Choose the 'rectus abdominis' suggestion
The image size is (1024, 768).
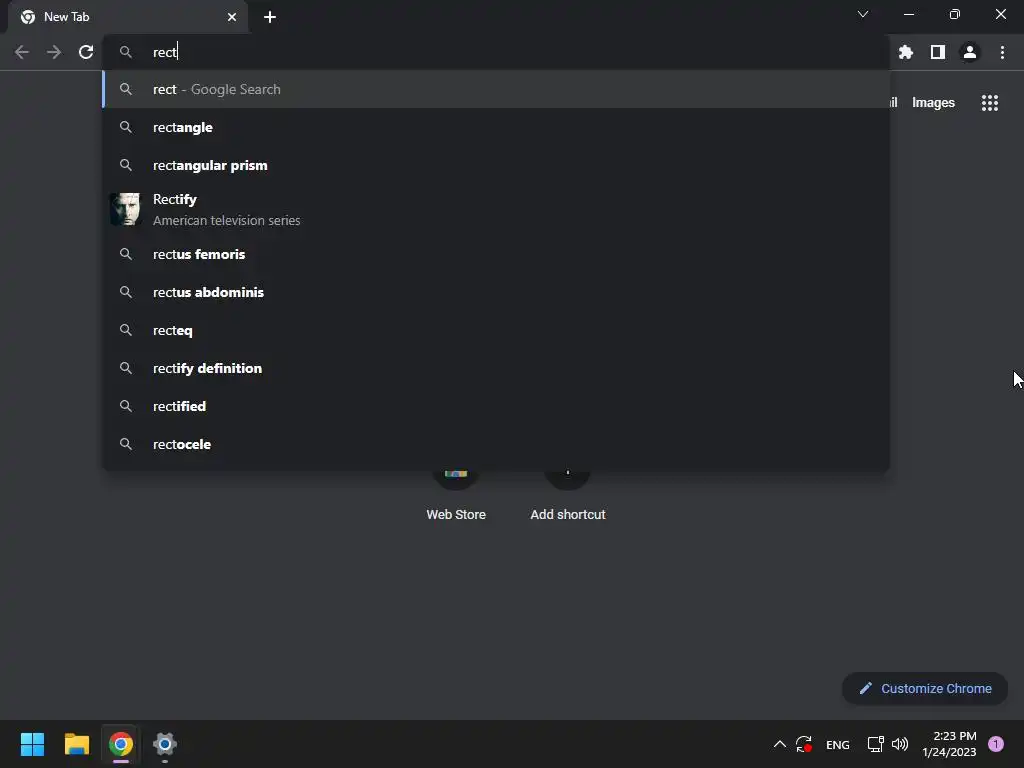pos(496,292)
